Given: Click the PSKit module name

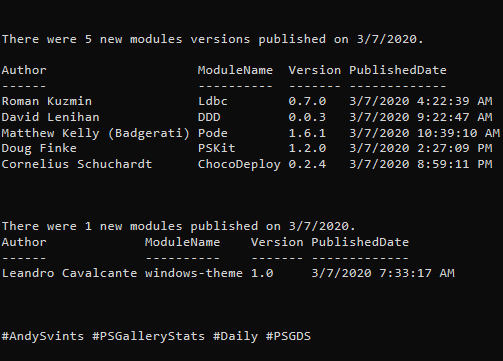Looking at the screenshot, I should 217,148.
